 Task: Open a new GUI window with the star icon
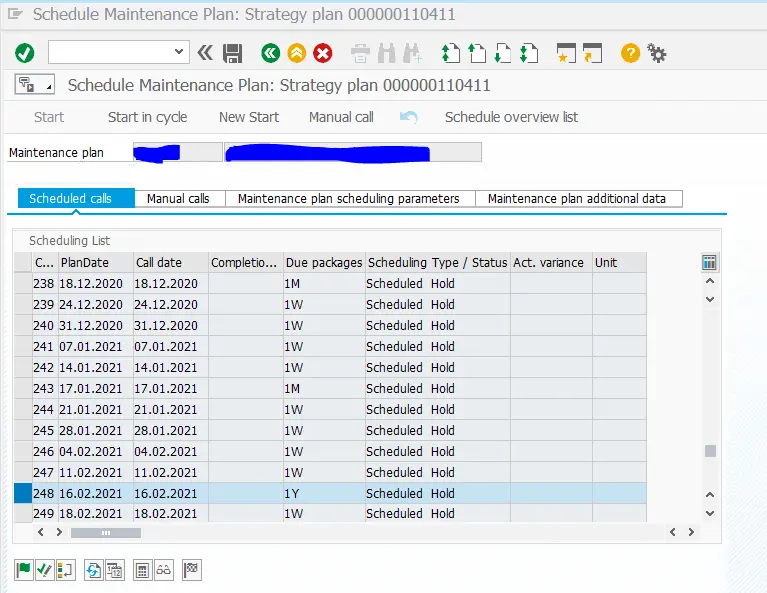point(566,53)
